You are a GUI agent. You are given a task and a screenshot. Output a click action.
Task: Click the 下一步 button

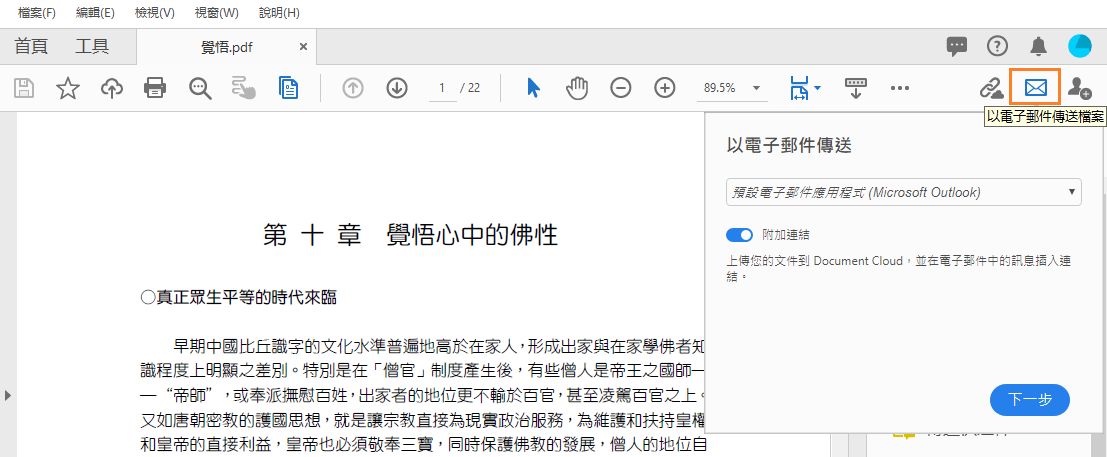click(x=1030, y=400)
